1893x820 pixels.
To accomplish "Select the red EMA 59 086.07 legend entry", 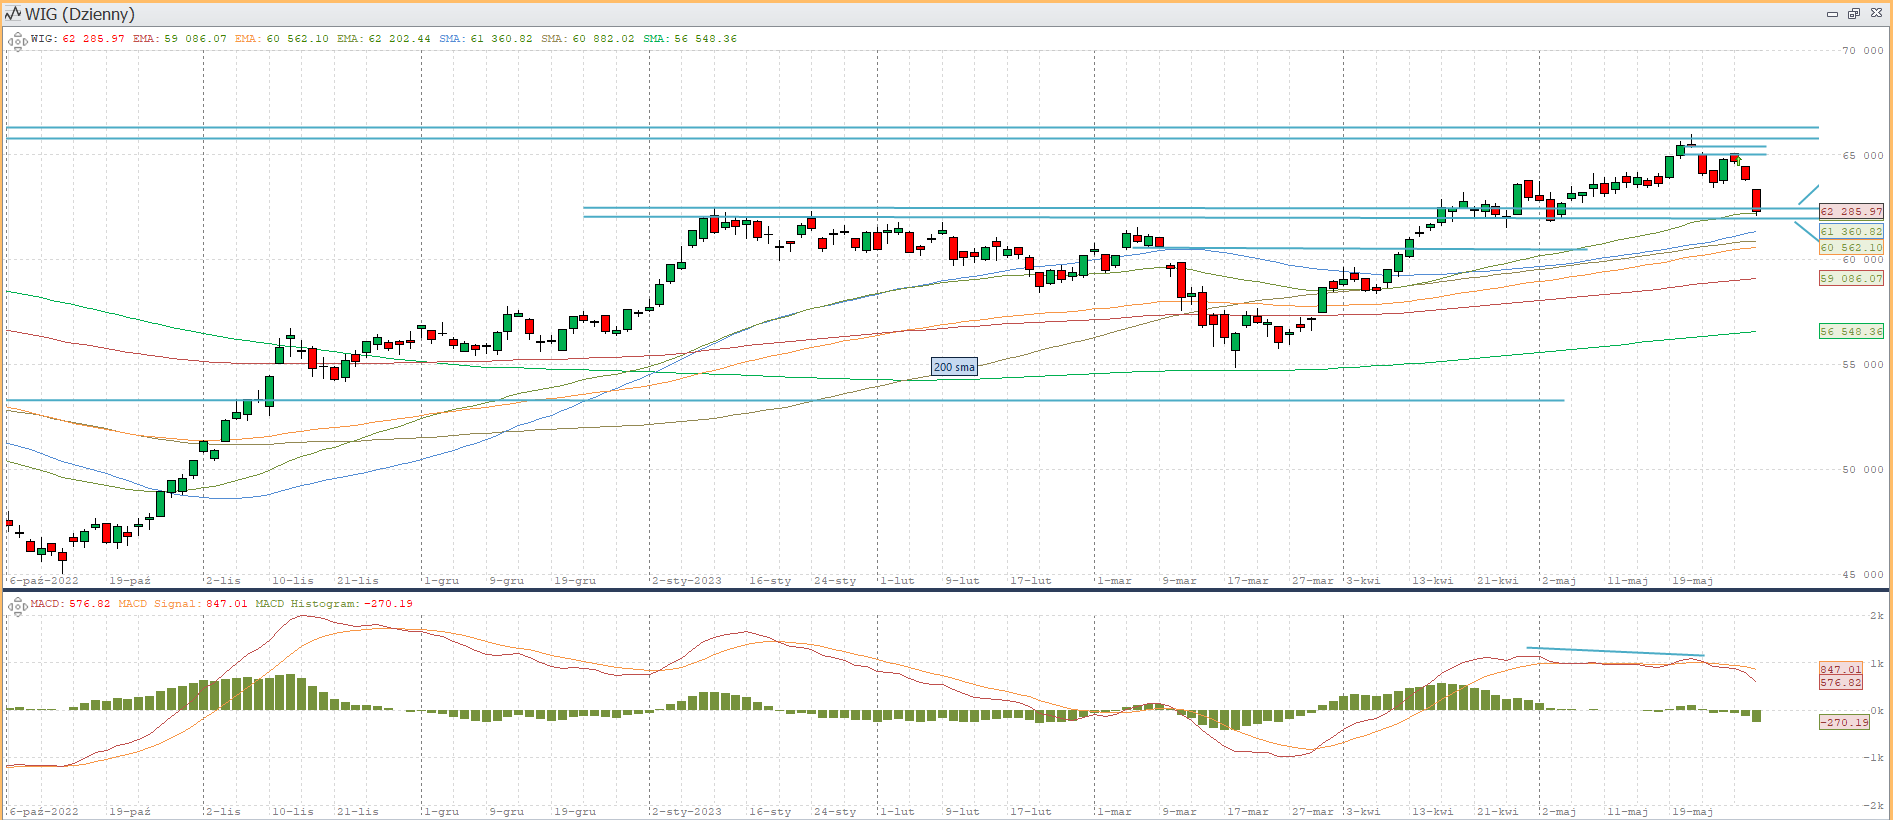I will tap(180, 39).
